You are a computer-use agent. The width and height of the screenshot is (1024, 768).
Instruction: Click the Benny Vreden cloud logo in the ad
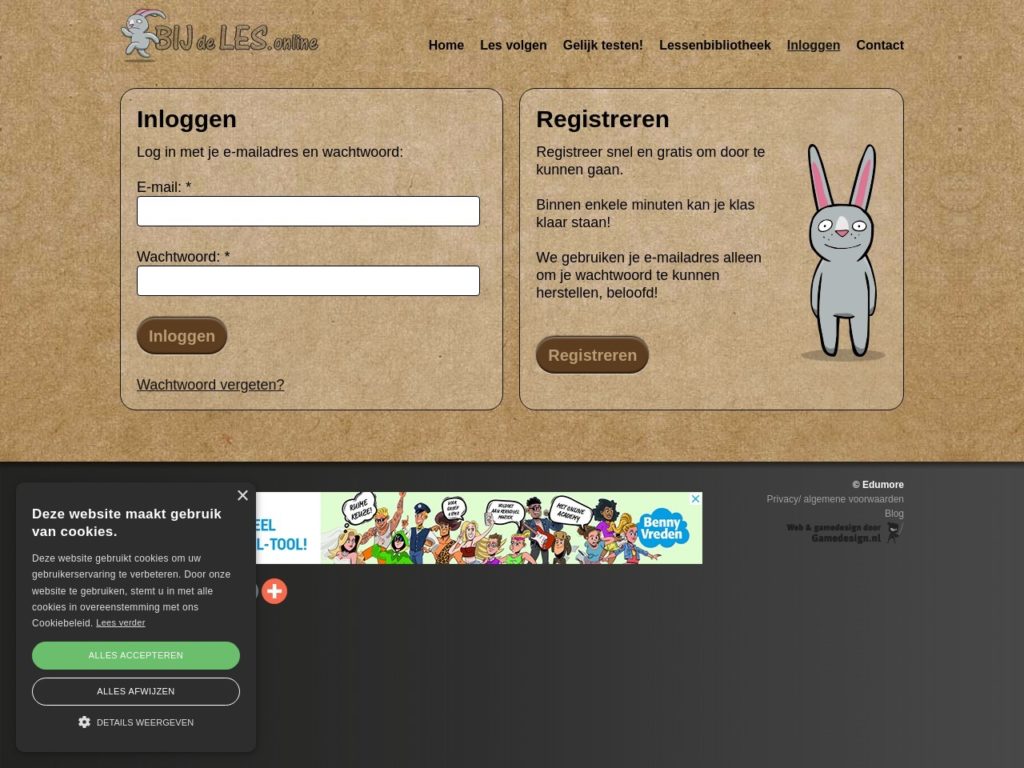pyautogui.click(x=662, y=528)
